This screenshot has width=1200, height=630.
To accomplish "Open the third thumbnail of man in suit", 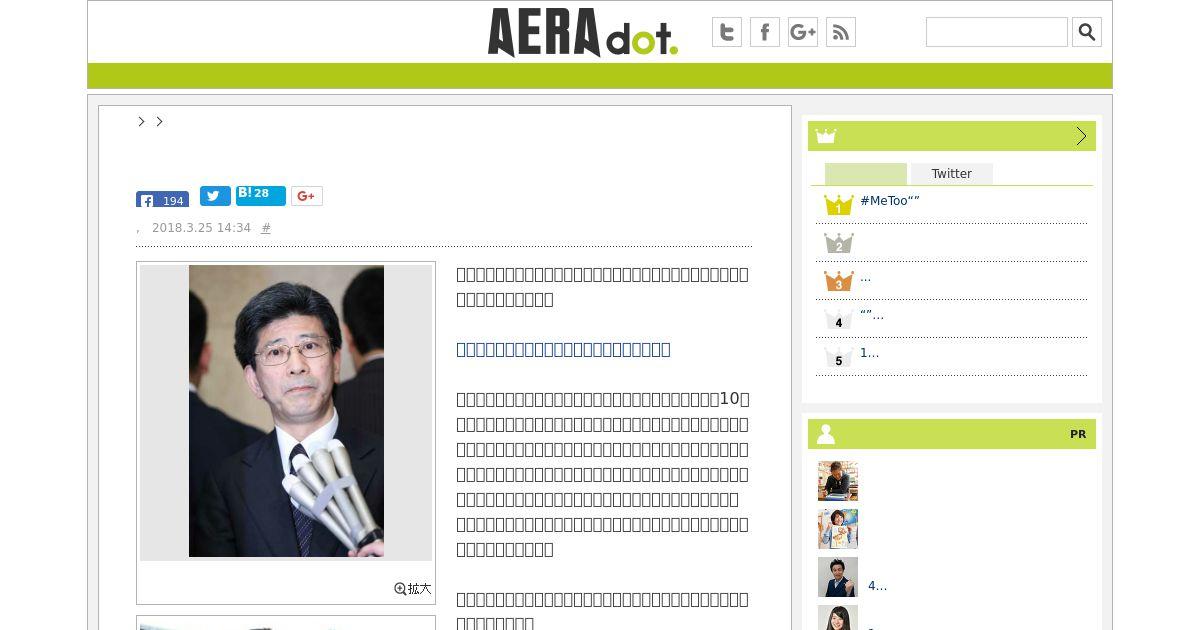I will tap(838, 577).
